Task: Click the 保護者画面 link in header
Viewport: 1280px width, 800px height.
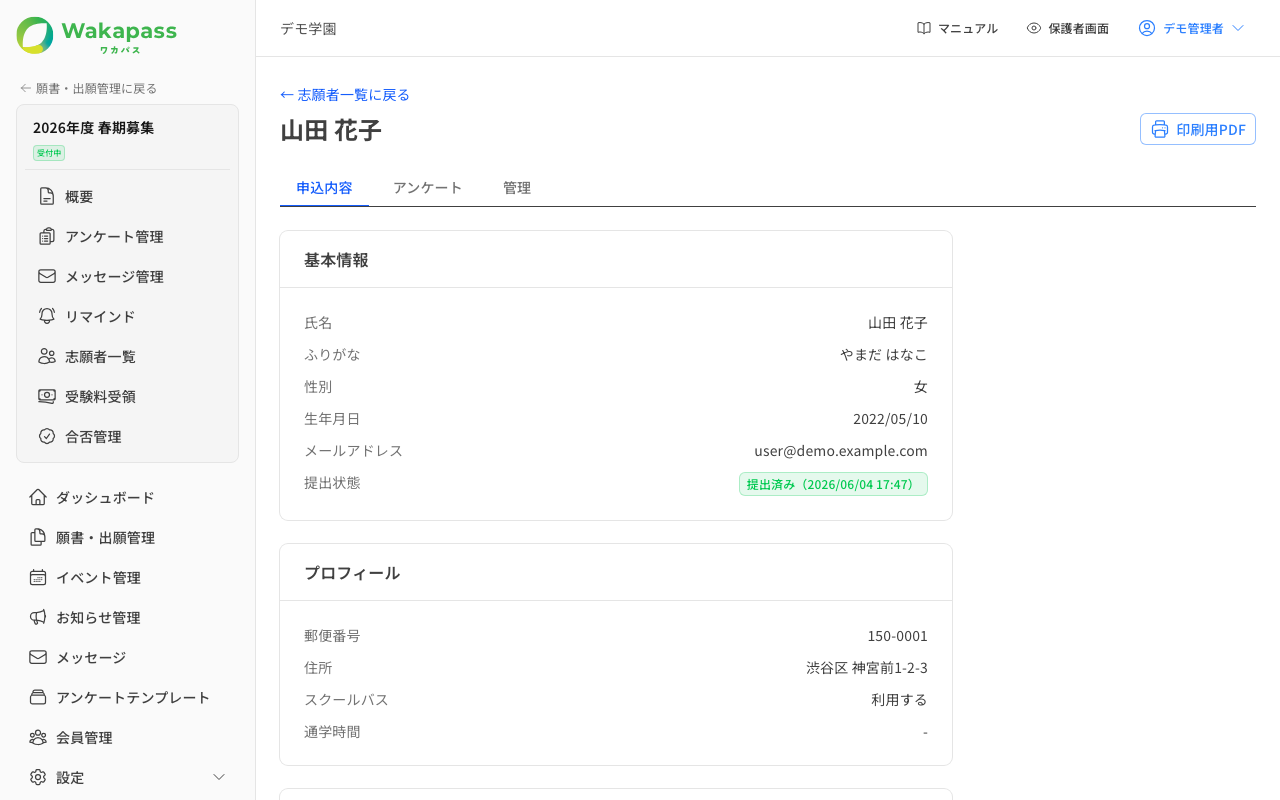Action: 1067,28
